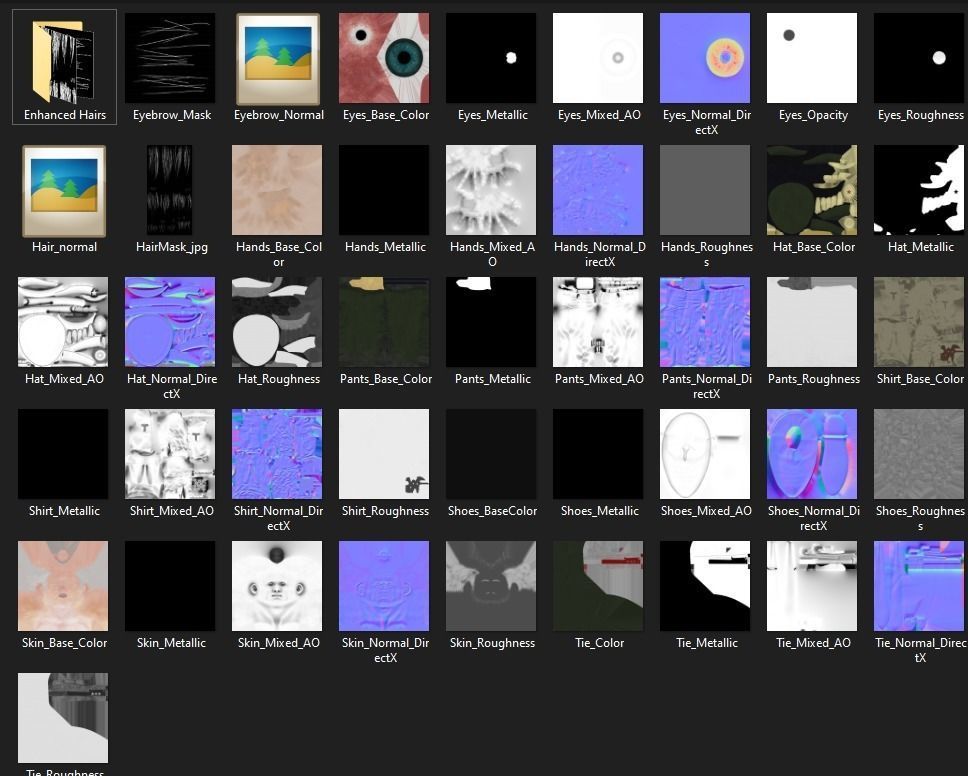Click the 'Hat_Base_Color' file name text

click(x=814, y=247)
